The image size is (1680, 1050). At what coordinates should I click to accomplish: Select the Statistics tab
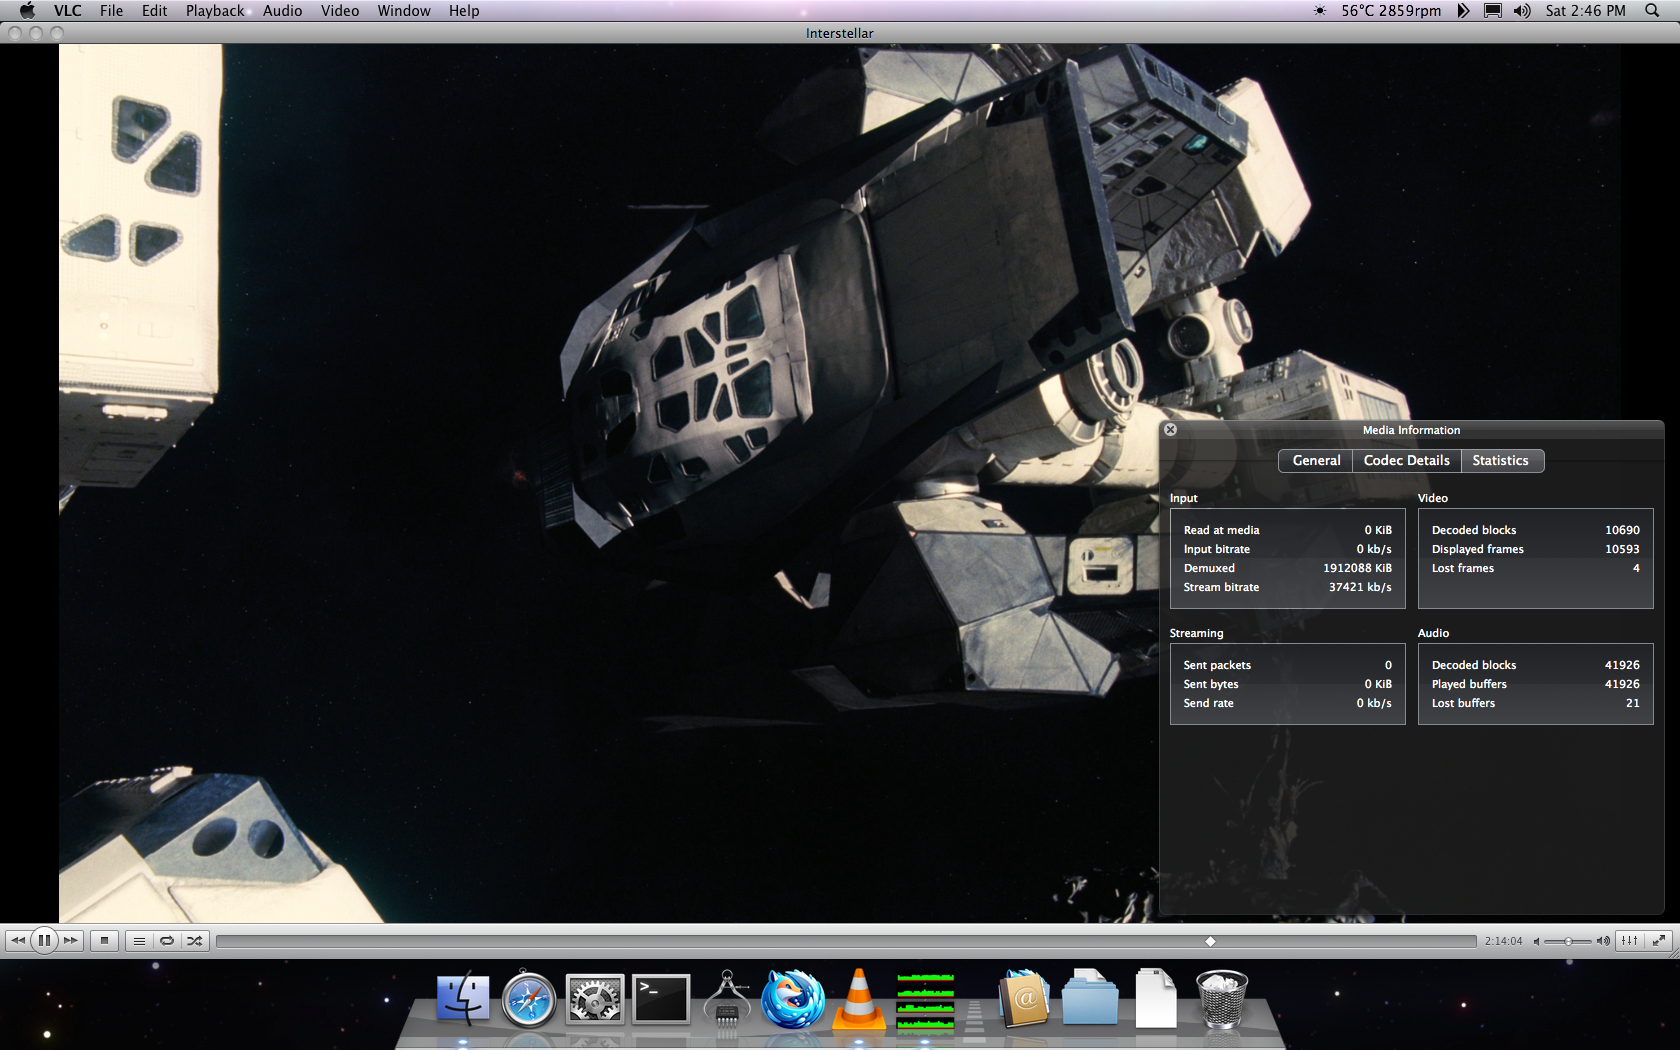click(1501, 461)
